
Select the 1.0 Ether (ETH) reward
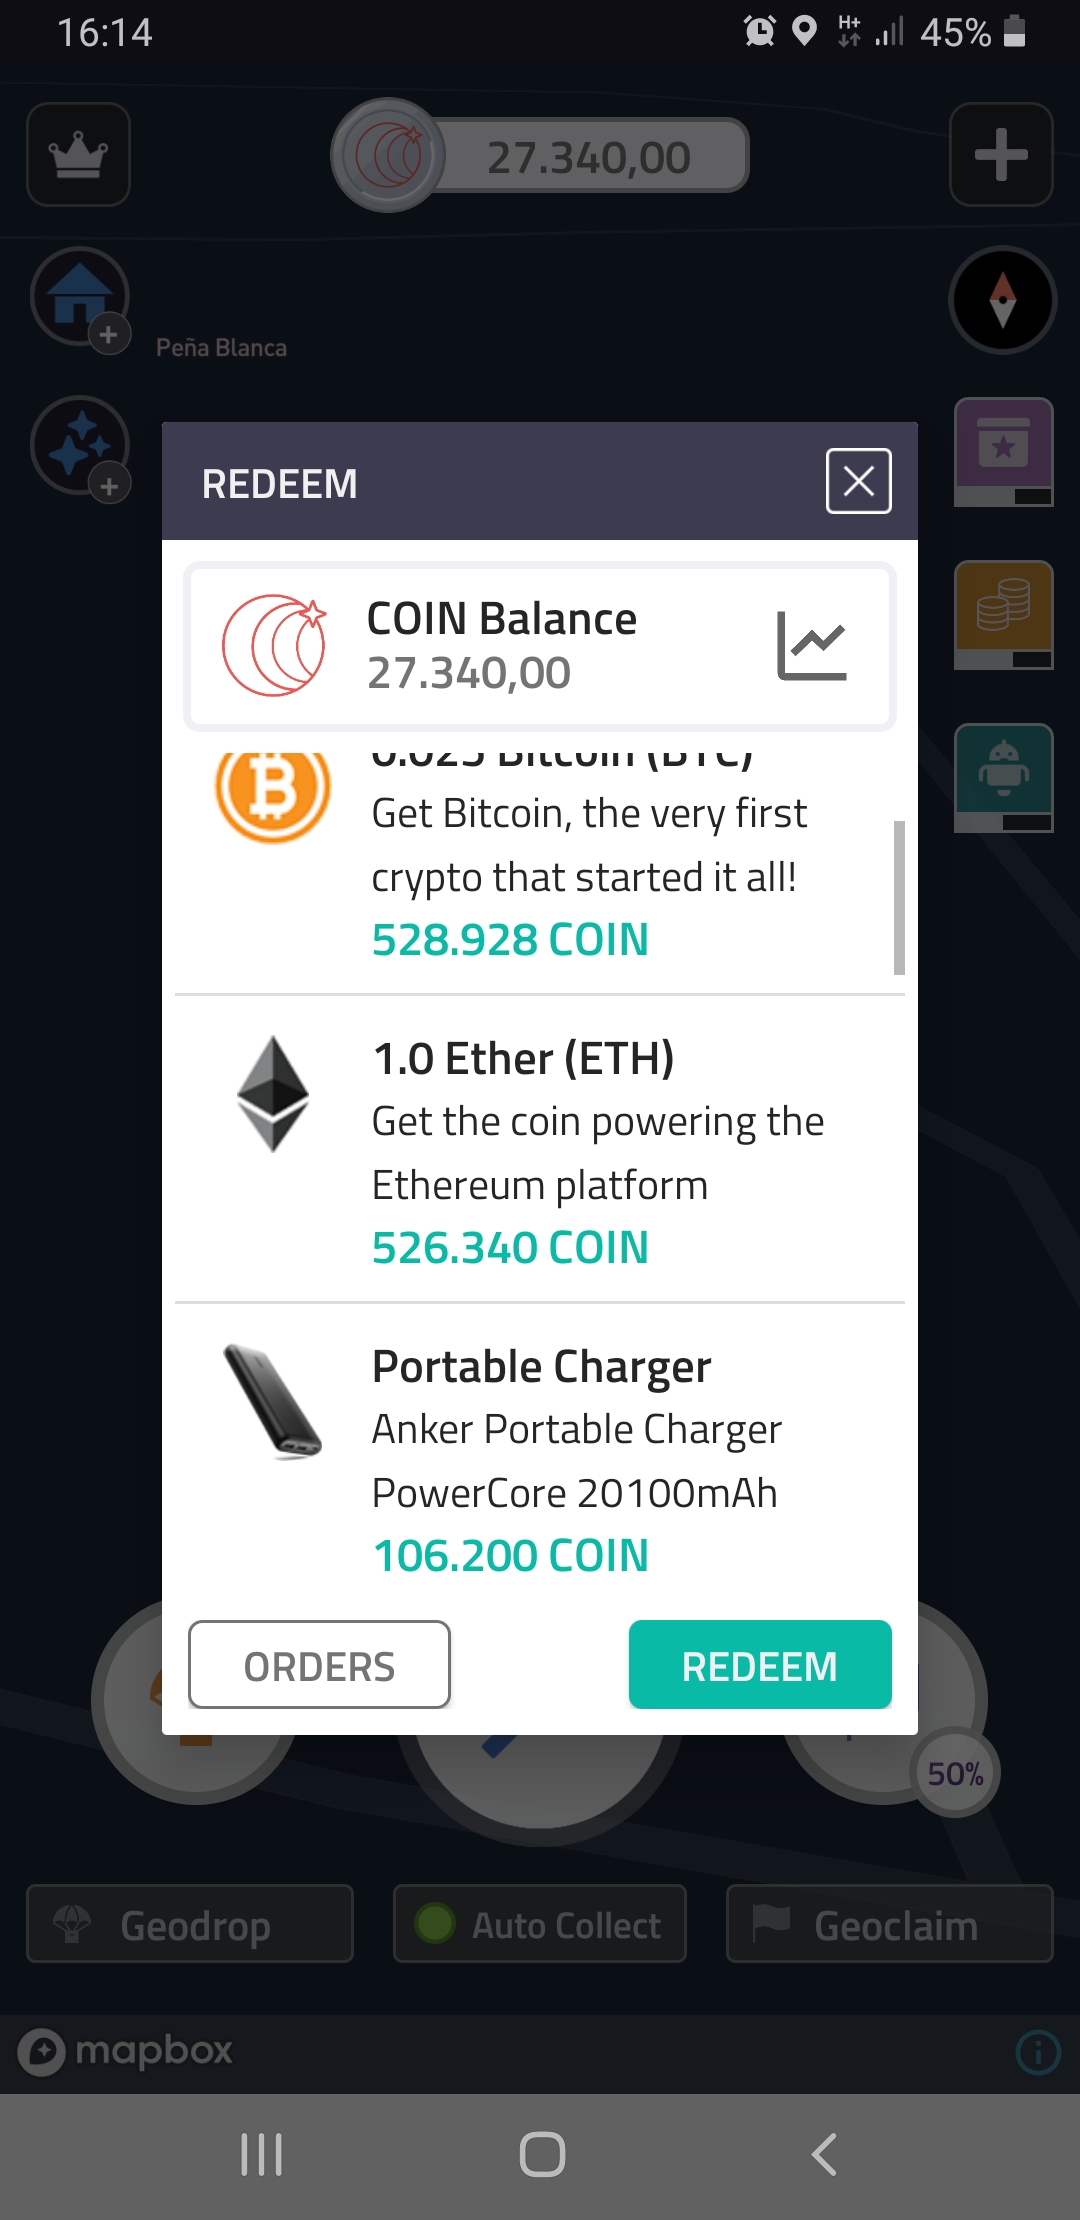(540, 1149)
